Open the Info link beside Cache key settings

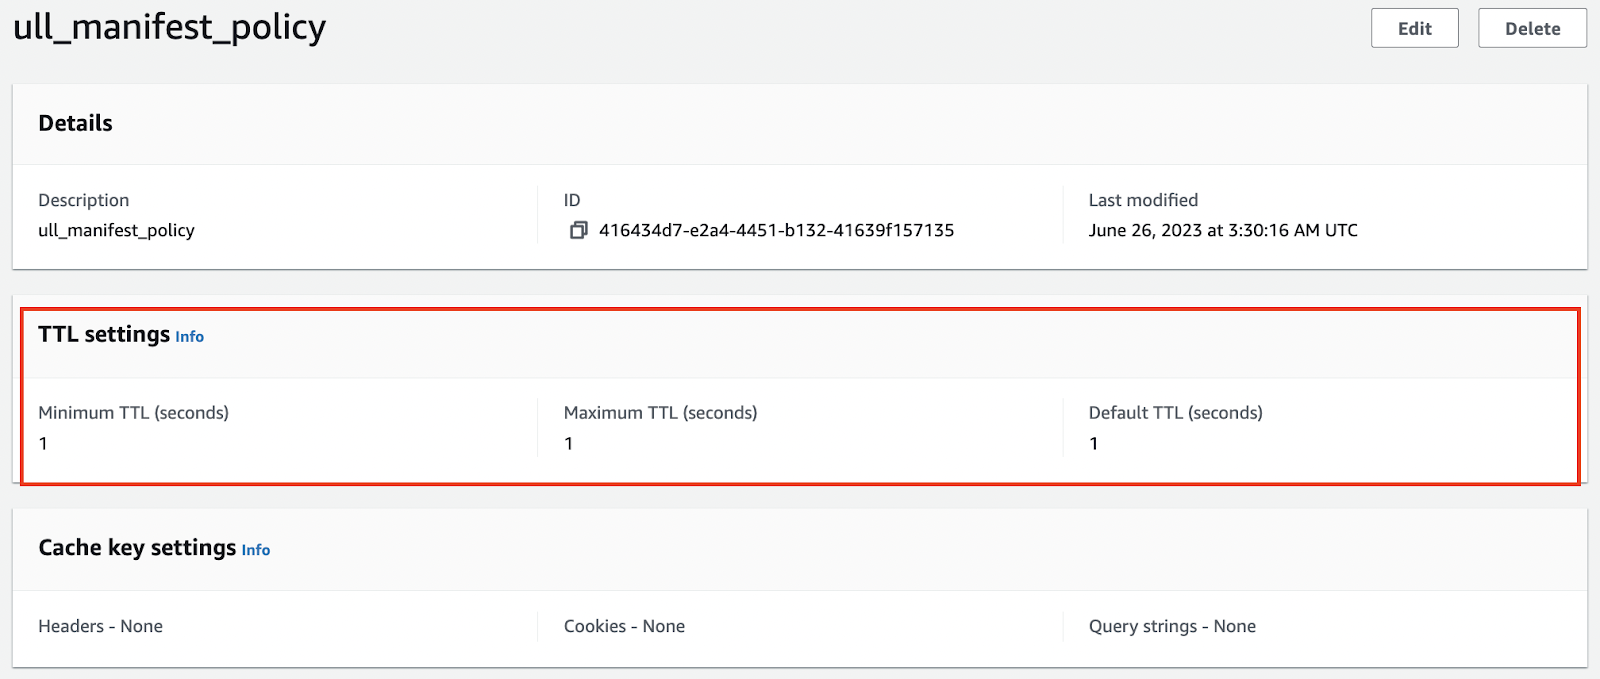point(255,550)
